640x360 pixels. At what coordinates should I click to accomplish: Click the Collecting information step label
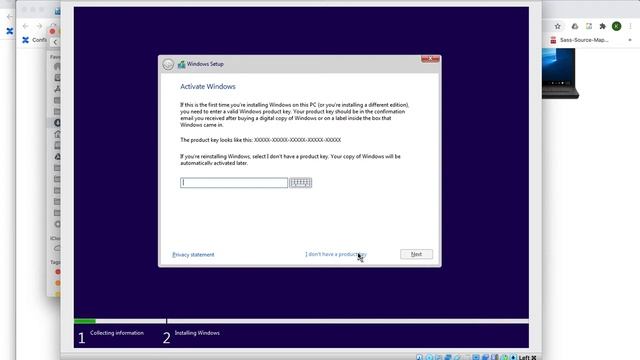pyautogui.click(x=117, y=333)
